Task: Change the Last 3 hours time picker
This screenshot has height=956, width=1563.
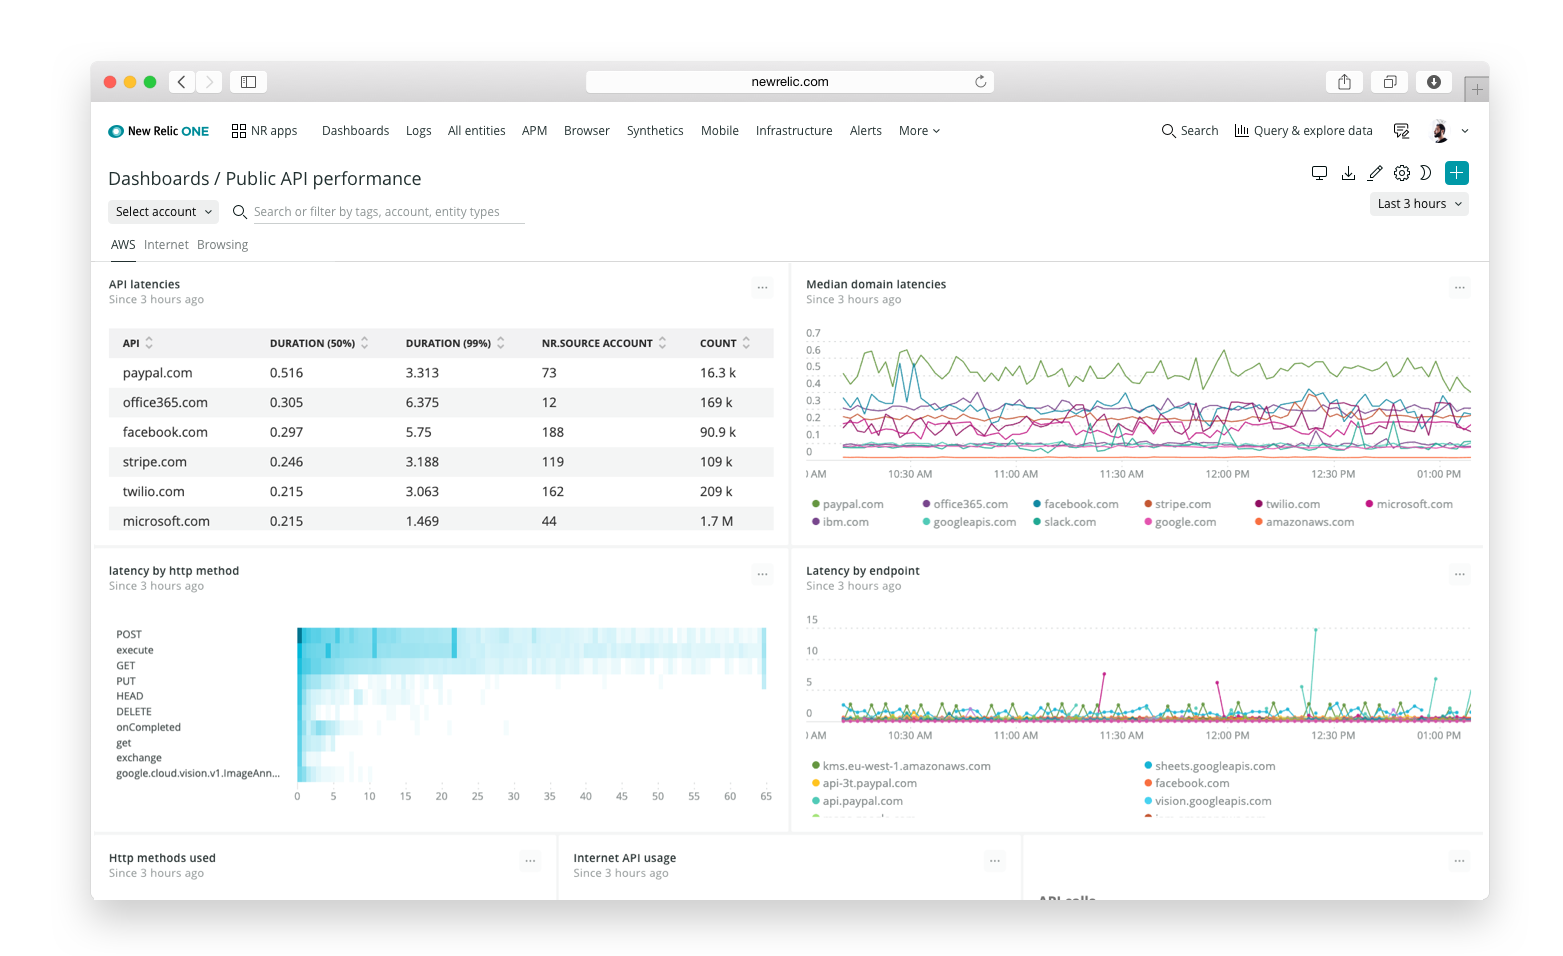Action: (1418, 203)
